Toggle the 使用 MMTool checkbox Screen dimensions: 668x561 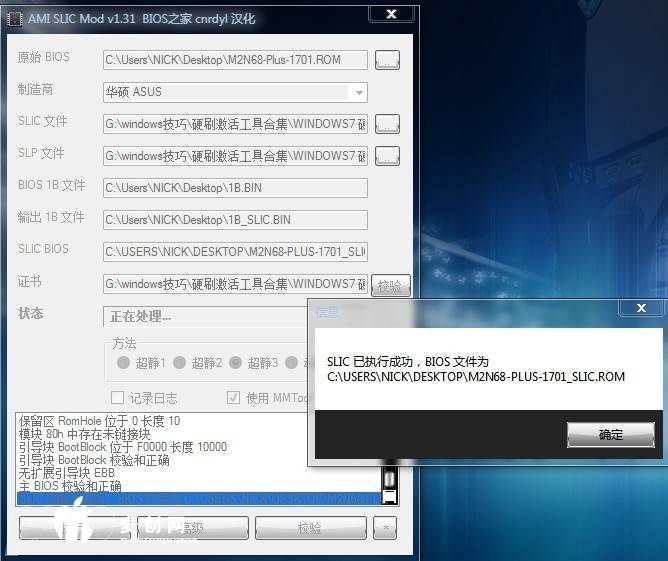(x=234, y=397)
